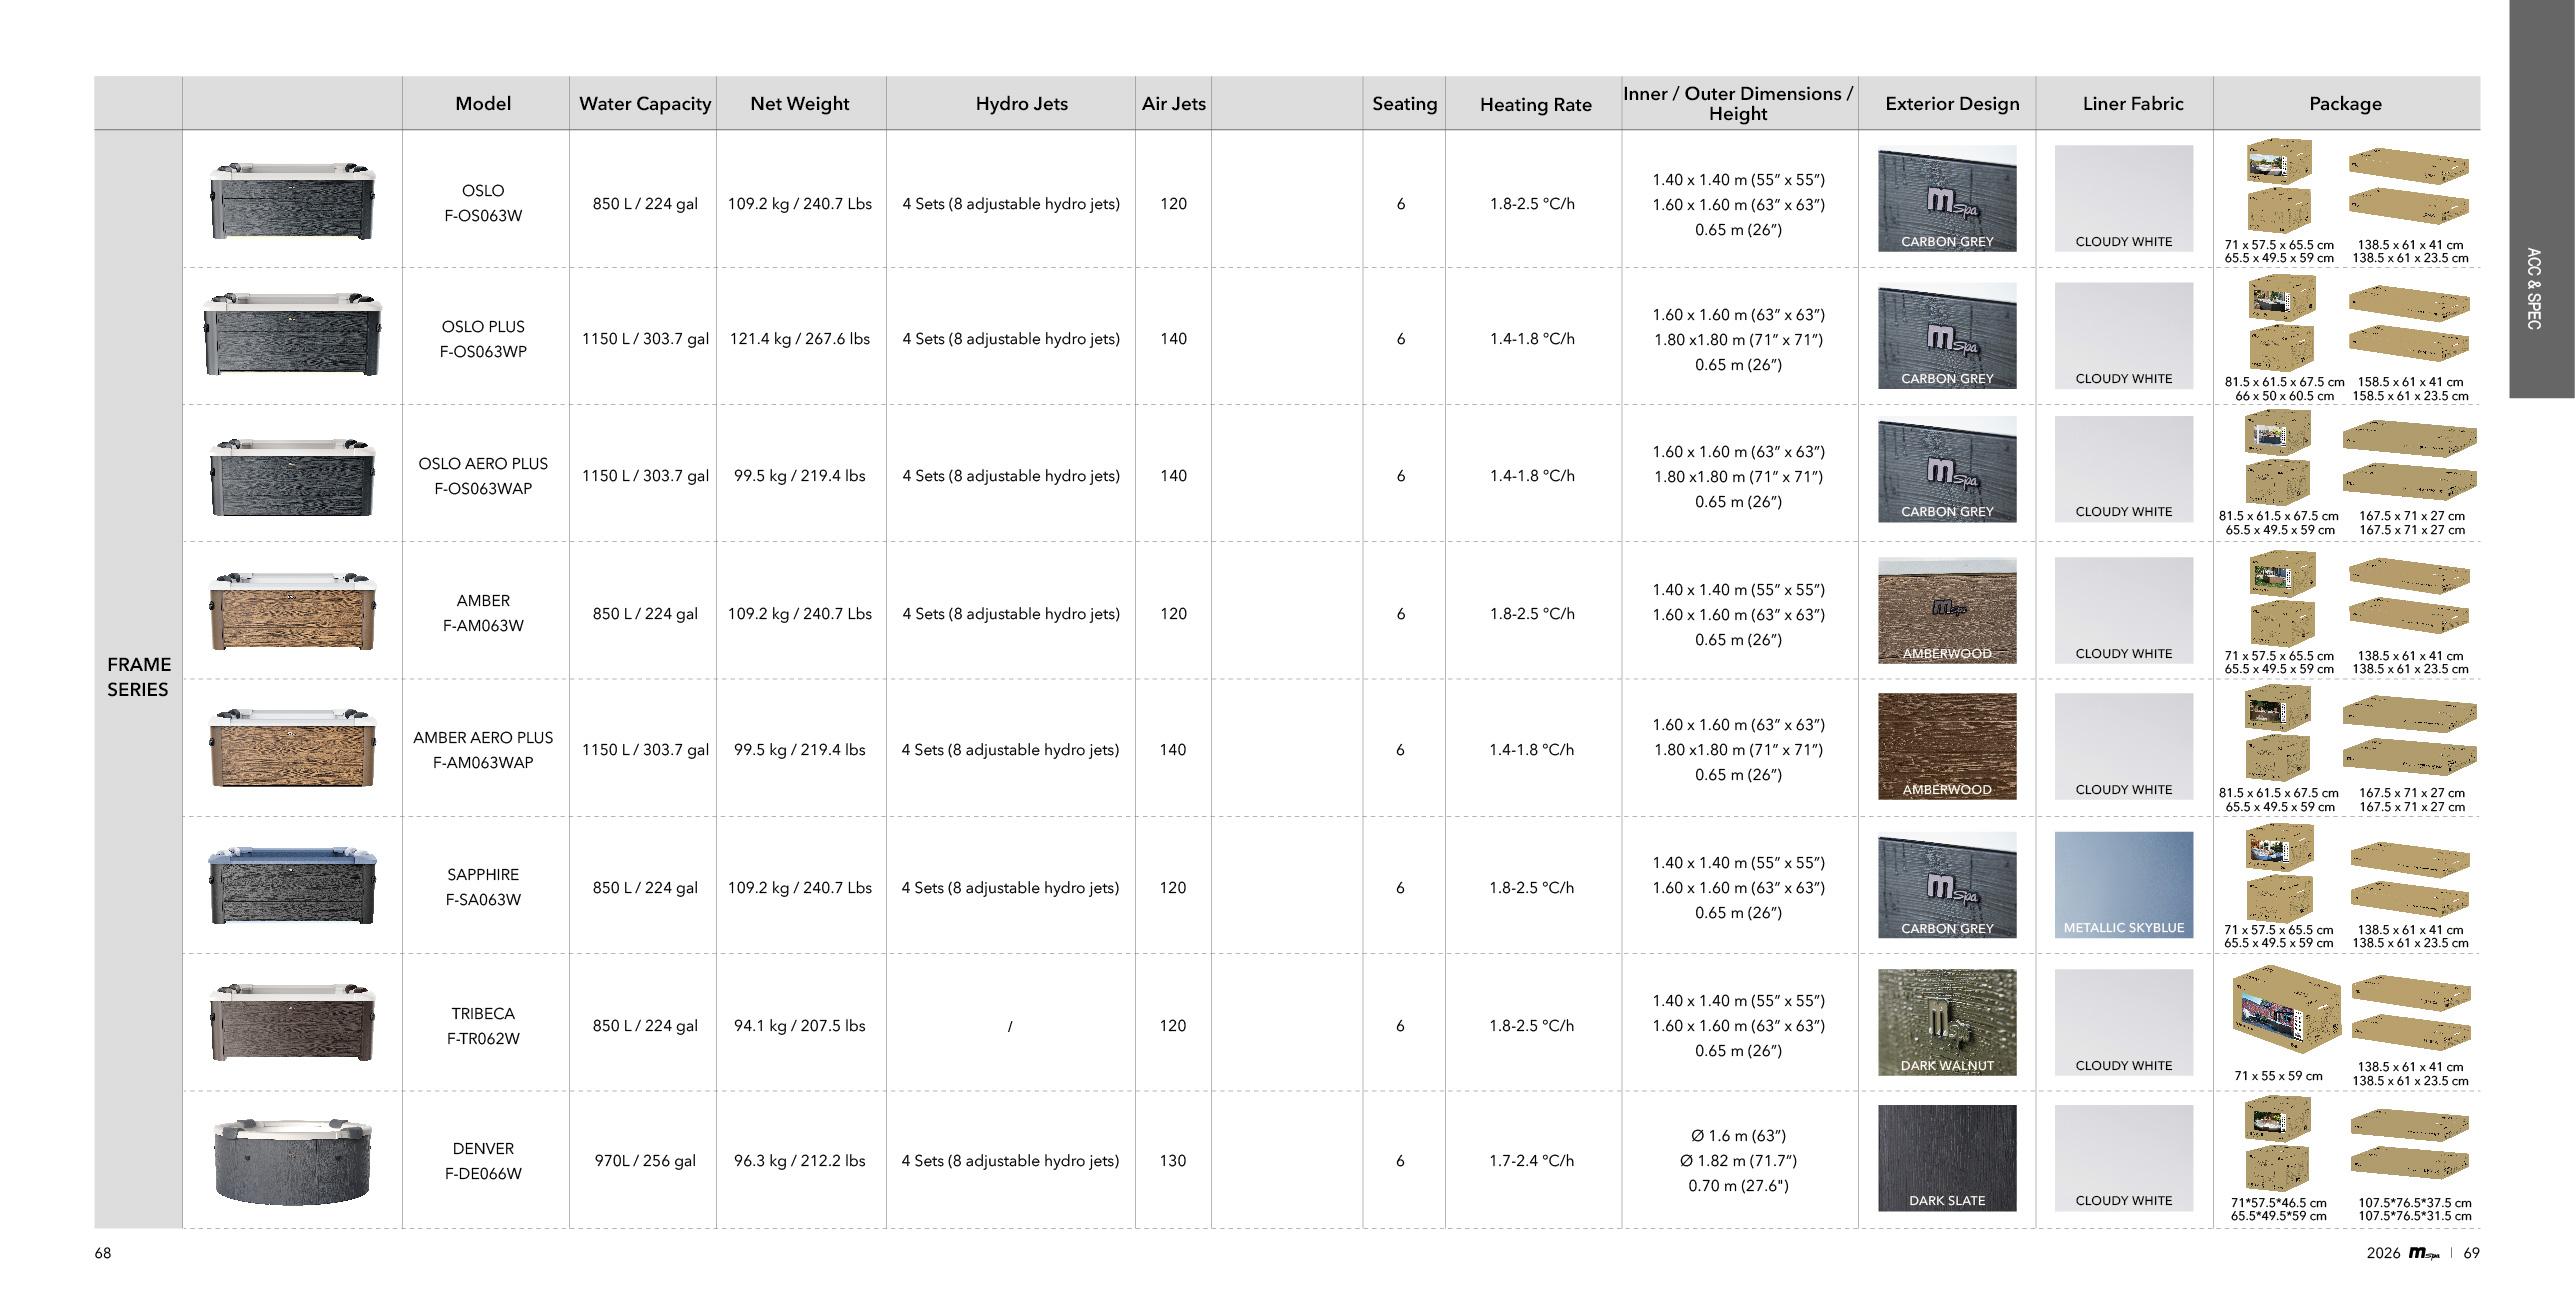
Task: Select the SAPPHIRE spa product photo
Action: click(292, 886)
